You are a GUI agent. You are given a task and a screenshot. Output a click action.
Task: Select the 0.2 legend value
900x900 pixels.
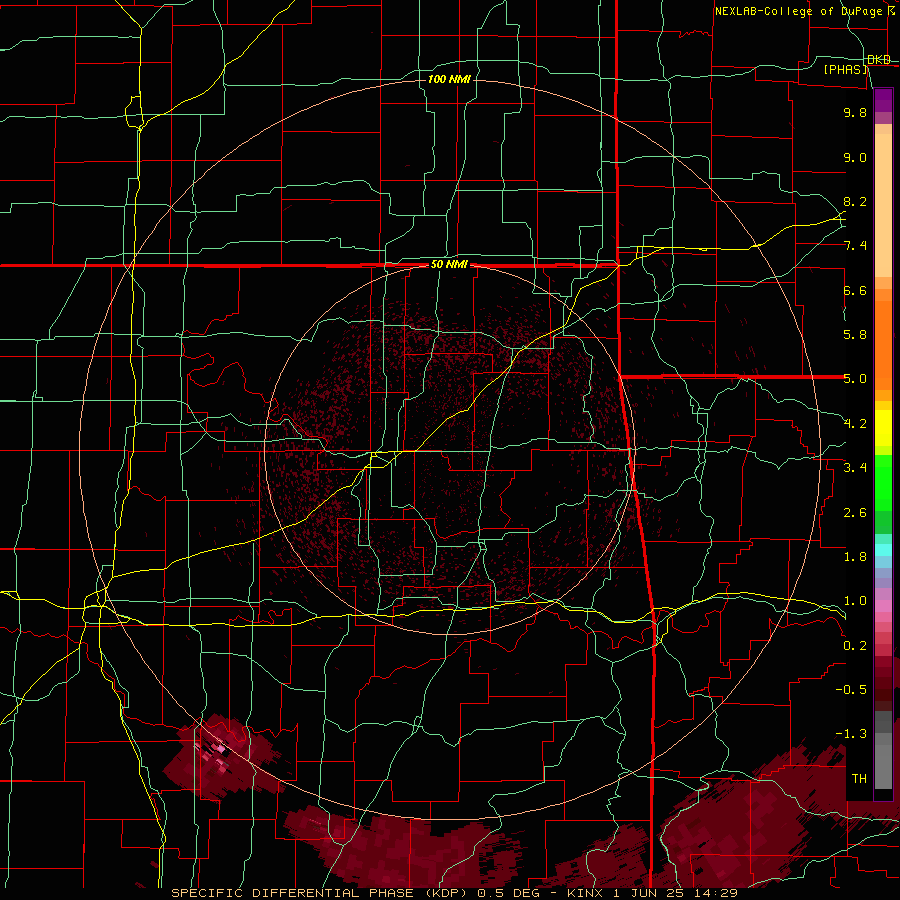855,646
